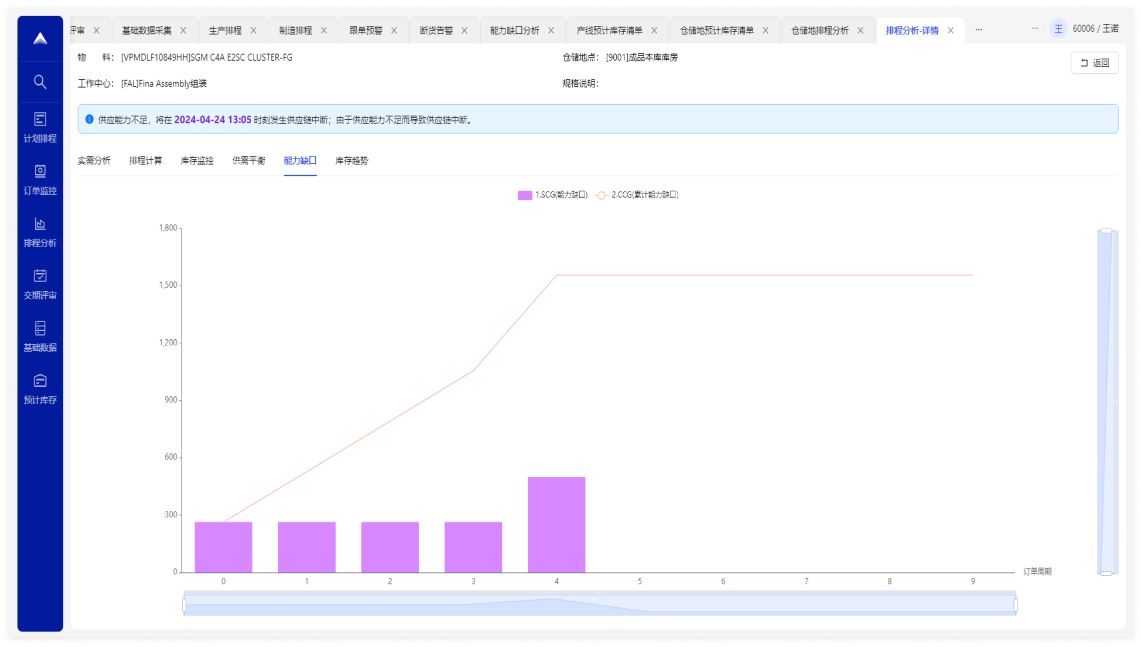This screenshot has height=647, width=1141.
Task: Click the 订单周期 axis label
Action: (1037, 572)
